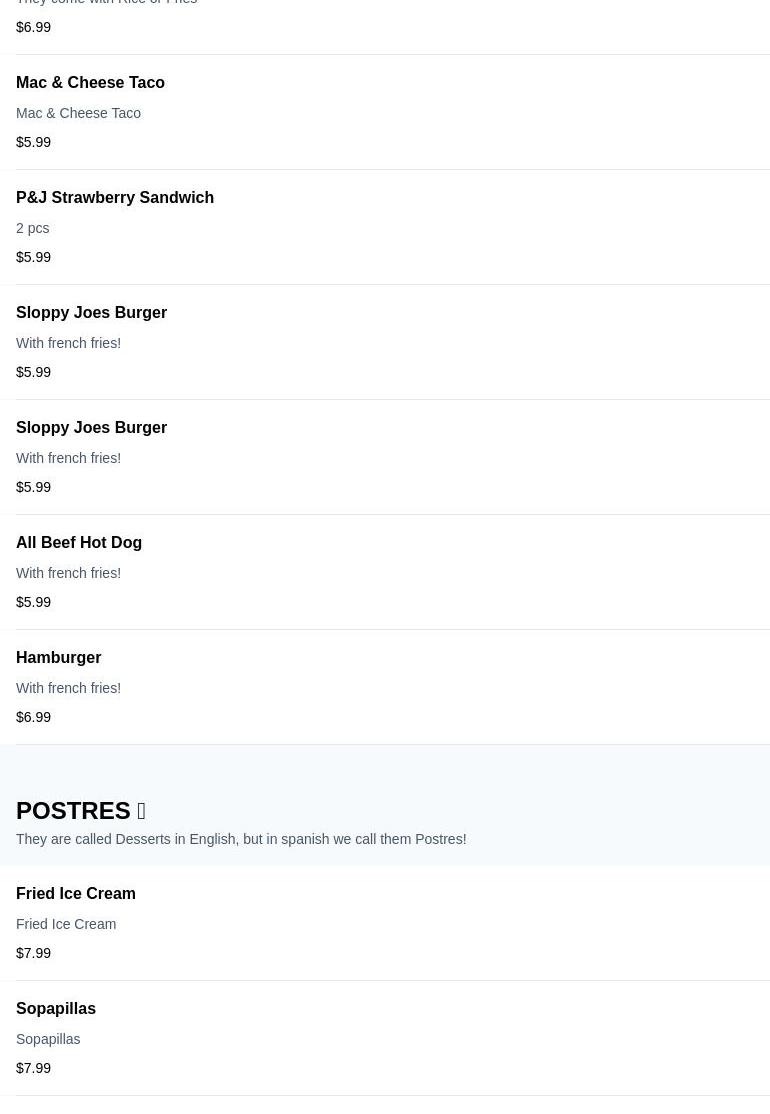Screen dimensions: 770x1114
Task: Click 'With french fries!' under All Beef Hot Dog
Action: (x=68, y=573)
